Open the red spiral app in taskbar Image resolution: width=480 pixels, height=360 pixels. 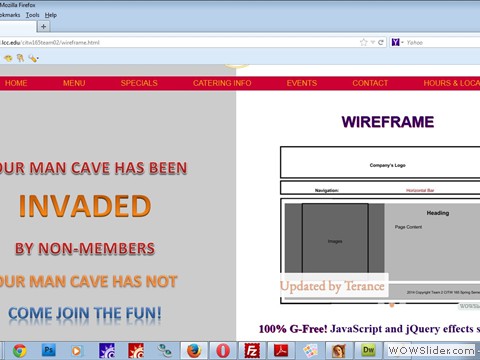coord(136,351)
